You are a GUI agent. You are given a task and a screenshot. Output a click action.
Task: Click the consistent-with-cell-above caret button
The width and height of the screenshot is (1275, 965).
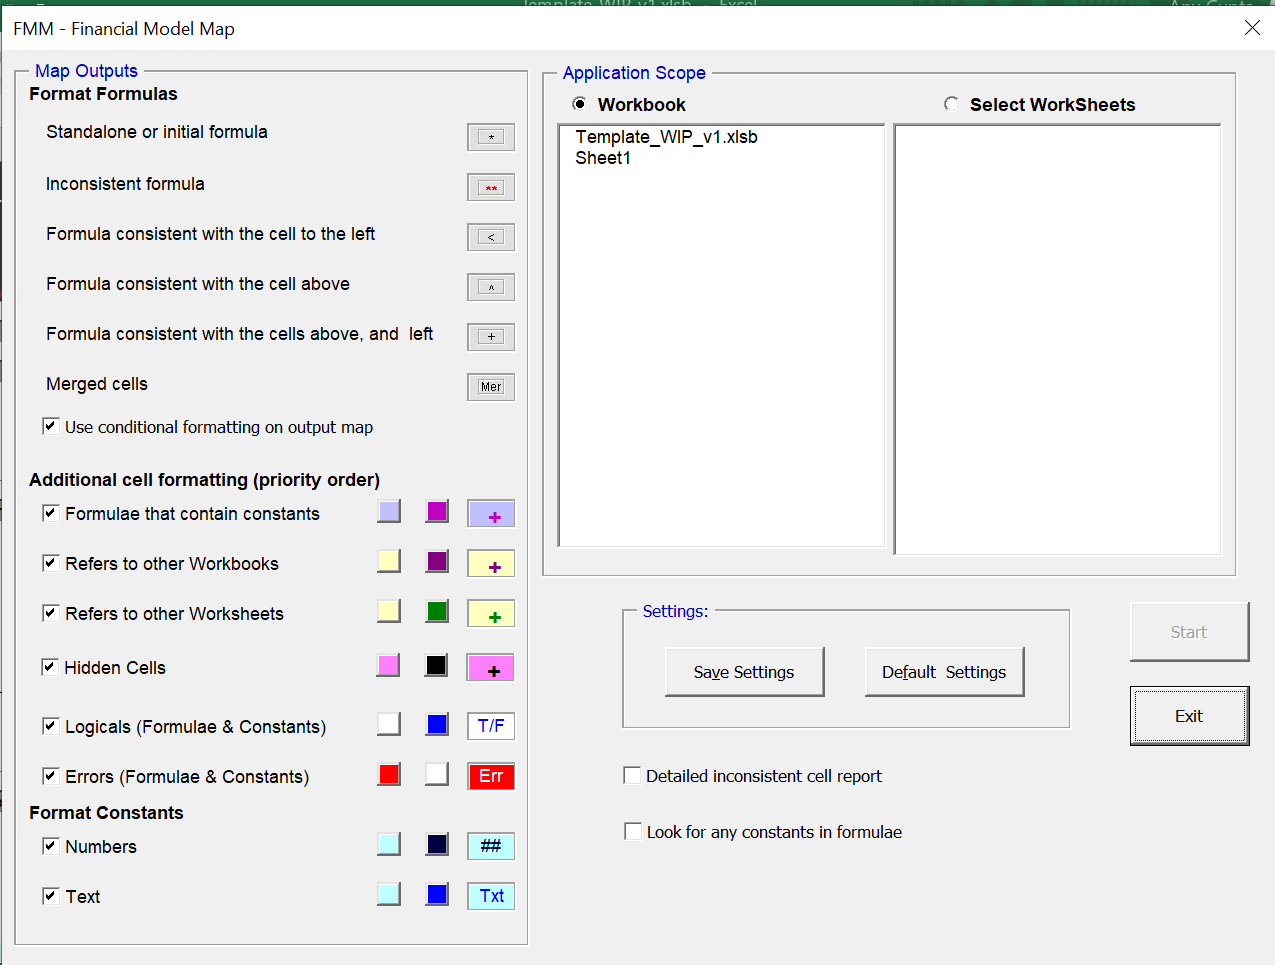point(491,287)
